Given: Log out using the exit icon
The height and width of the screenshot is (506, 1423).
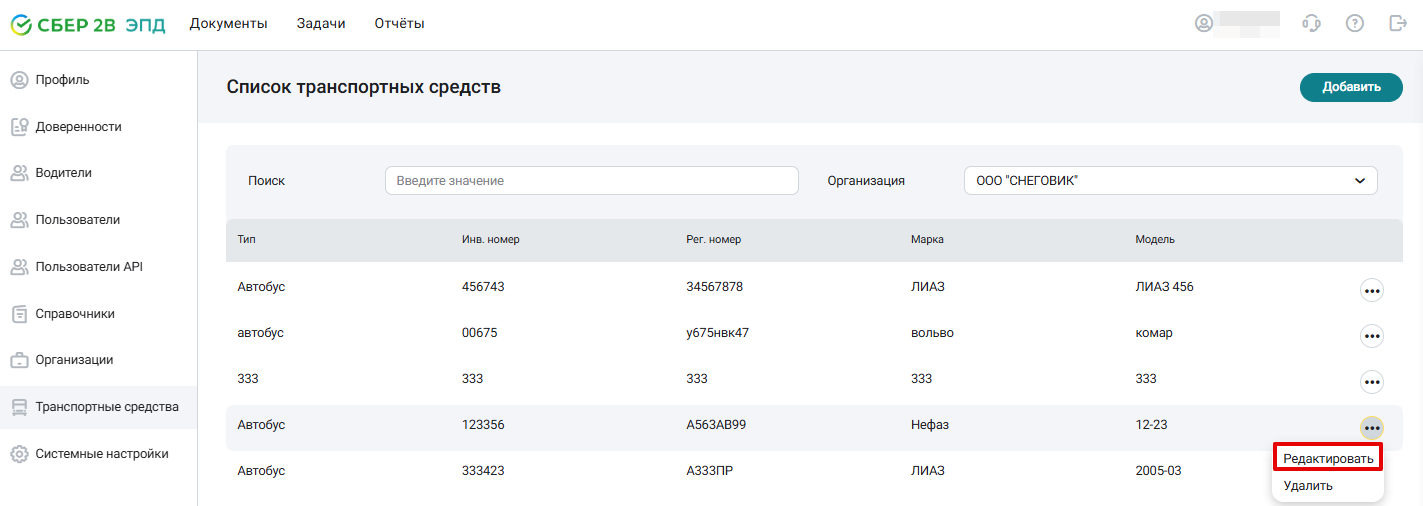Looking at the screenshot, I should tap(1398, 23).
